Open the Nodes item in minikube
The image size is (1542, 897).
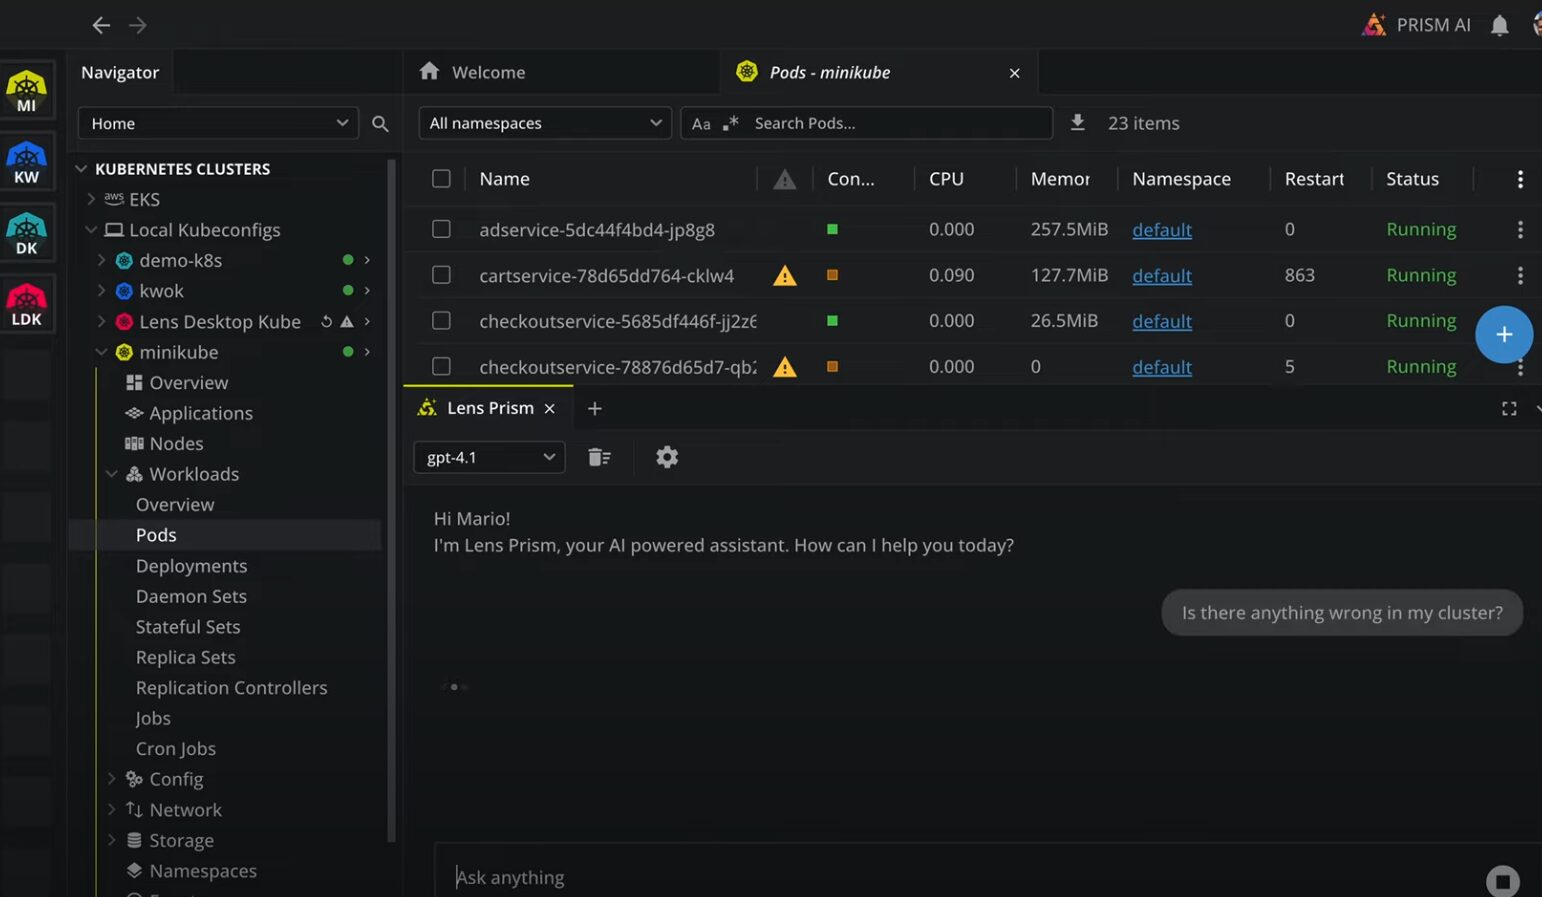coord(176,443)
